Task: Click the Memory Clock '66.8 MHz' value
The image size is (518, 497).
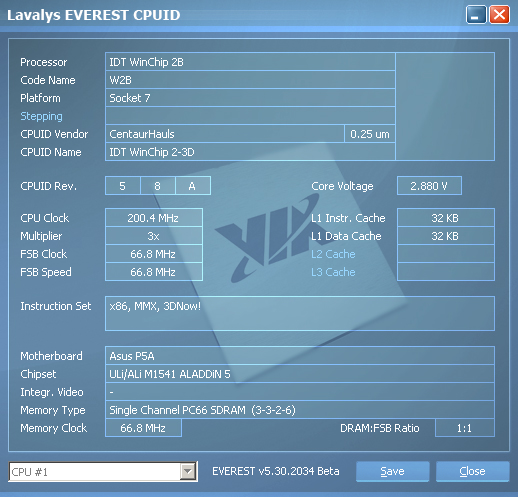Action: click(x=143, y=428)
